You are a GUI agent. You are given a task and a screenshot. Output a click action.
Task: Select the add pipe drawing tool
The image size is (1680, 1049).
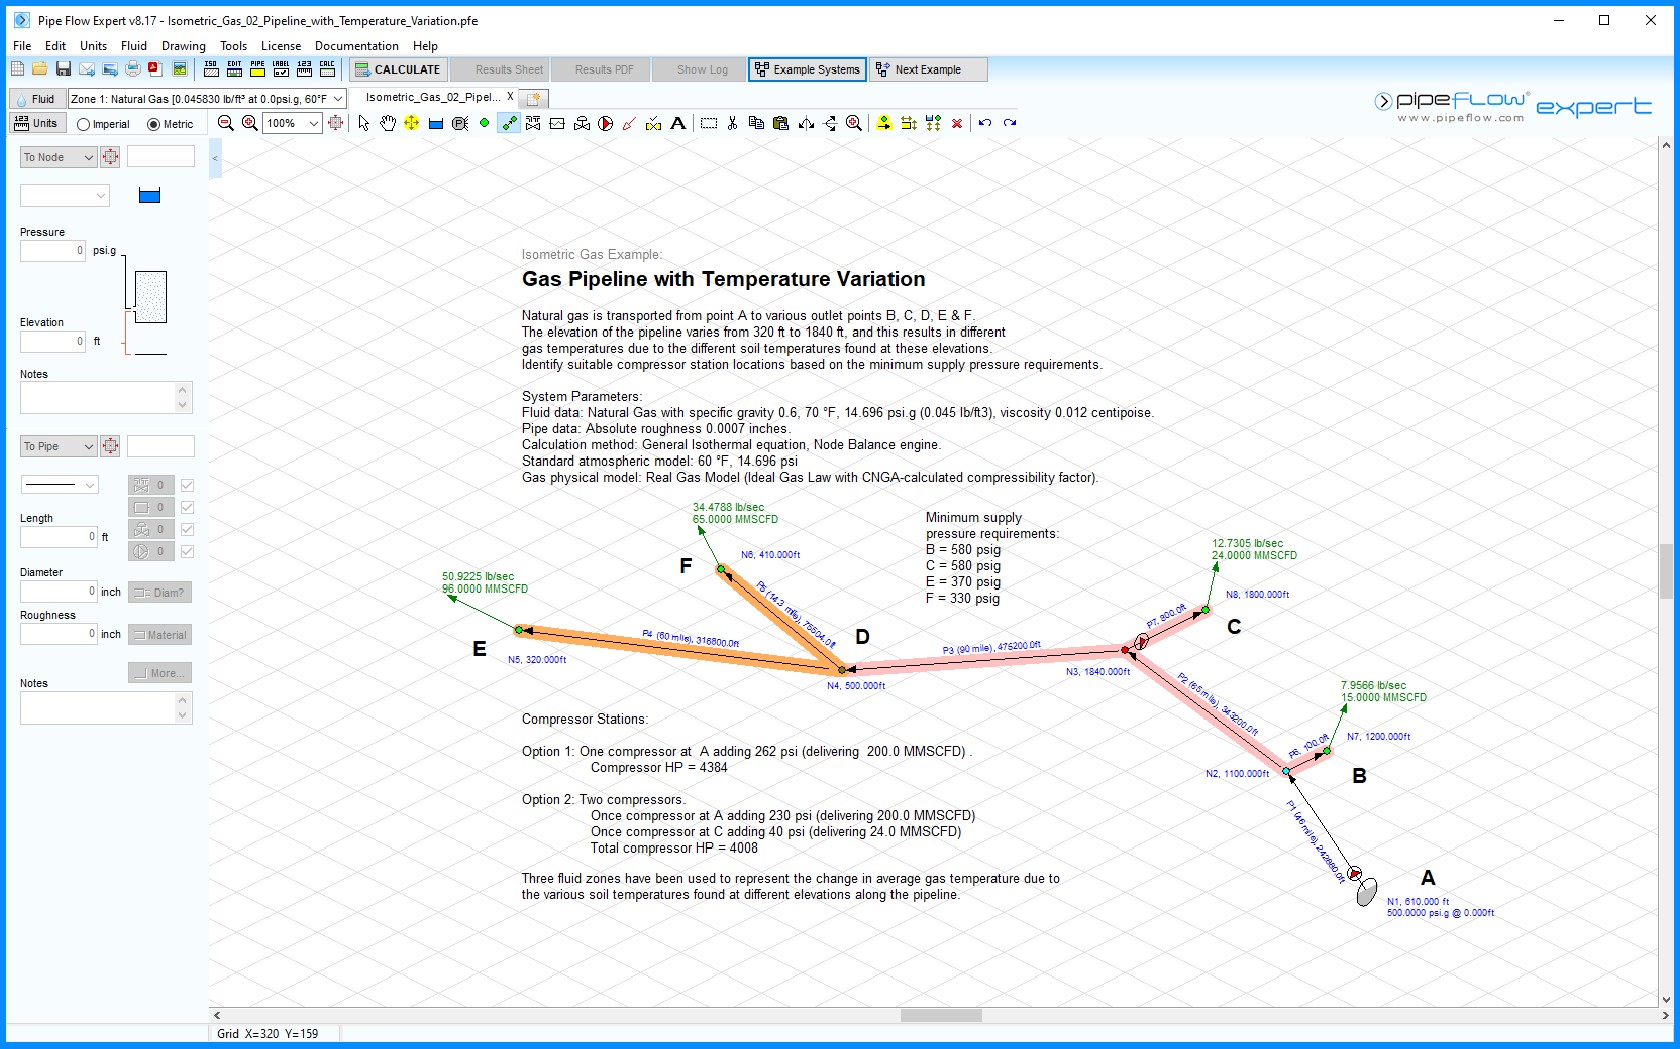509,123
